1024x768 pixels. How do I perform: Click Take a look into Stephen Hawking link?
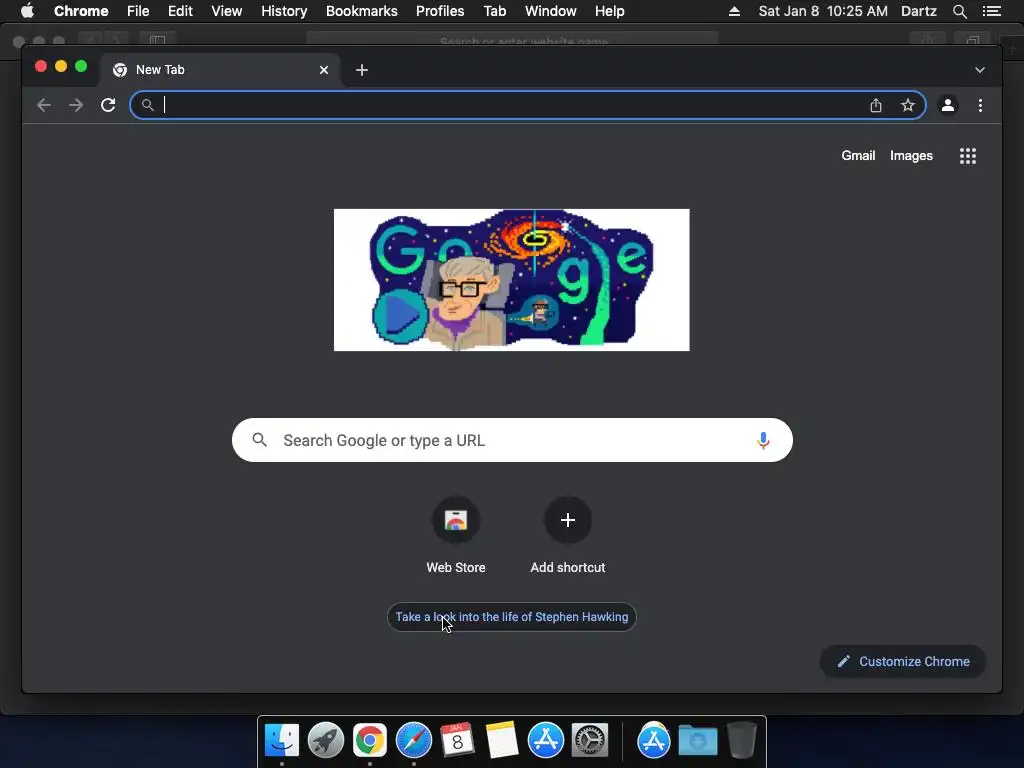click(511, 616)
